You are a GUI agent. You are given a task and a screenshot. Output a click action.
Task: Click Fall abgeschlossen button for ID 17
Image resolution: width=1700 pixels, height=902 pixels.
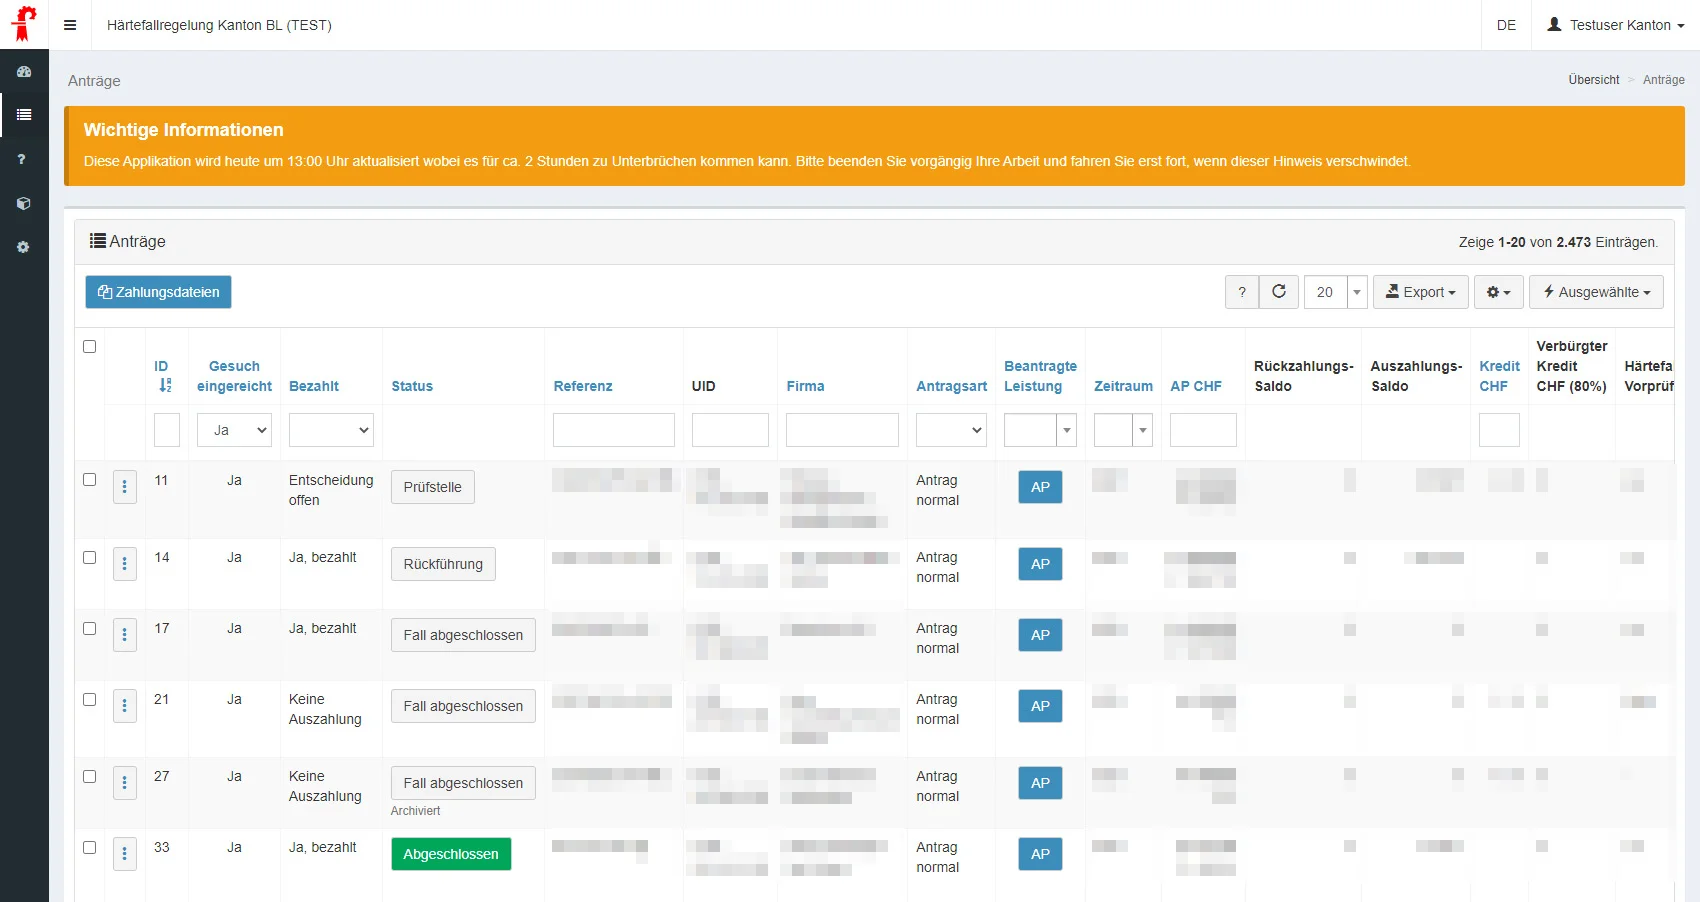coord(463,635)
